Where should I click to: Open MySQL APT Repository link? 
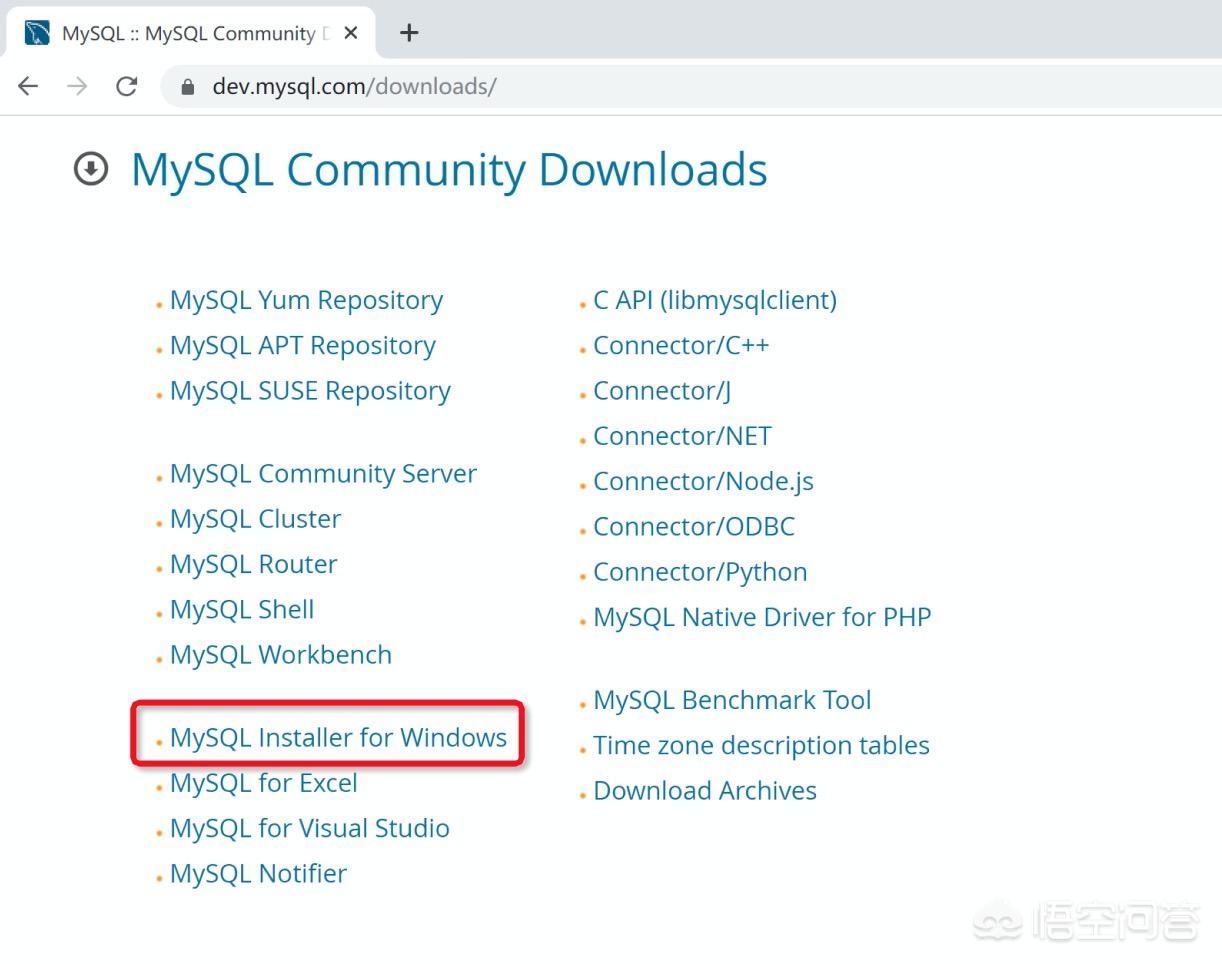[303, 345]
